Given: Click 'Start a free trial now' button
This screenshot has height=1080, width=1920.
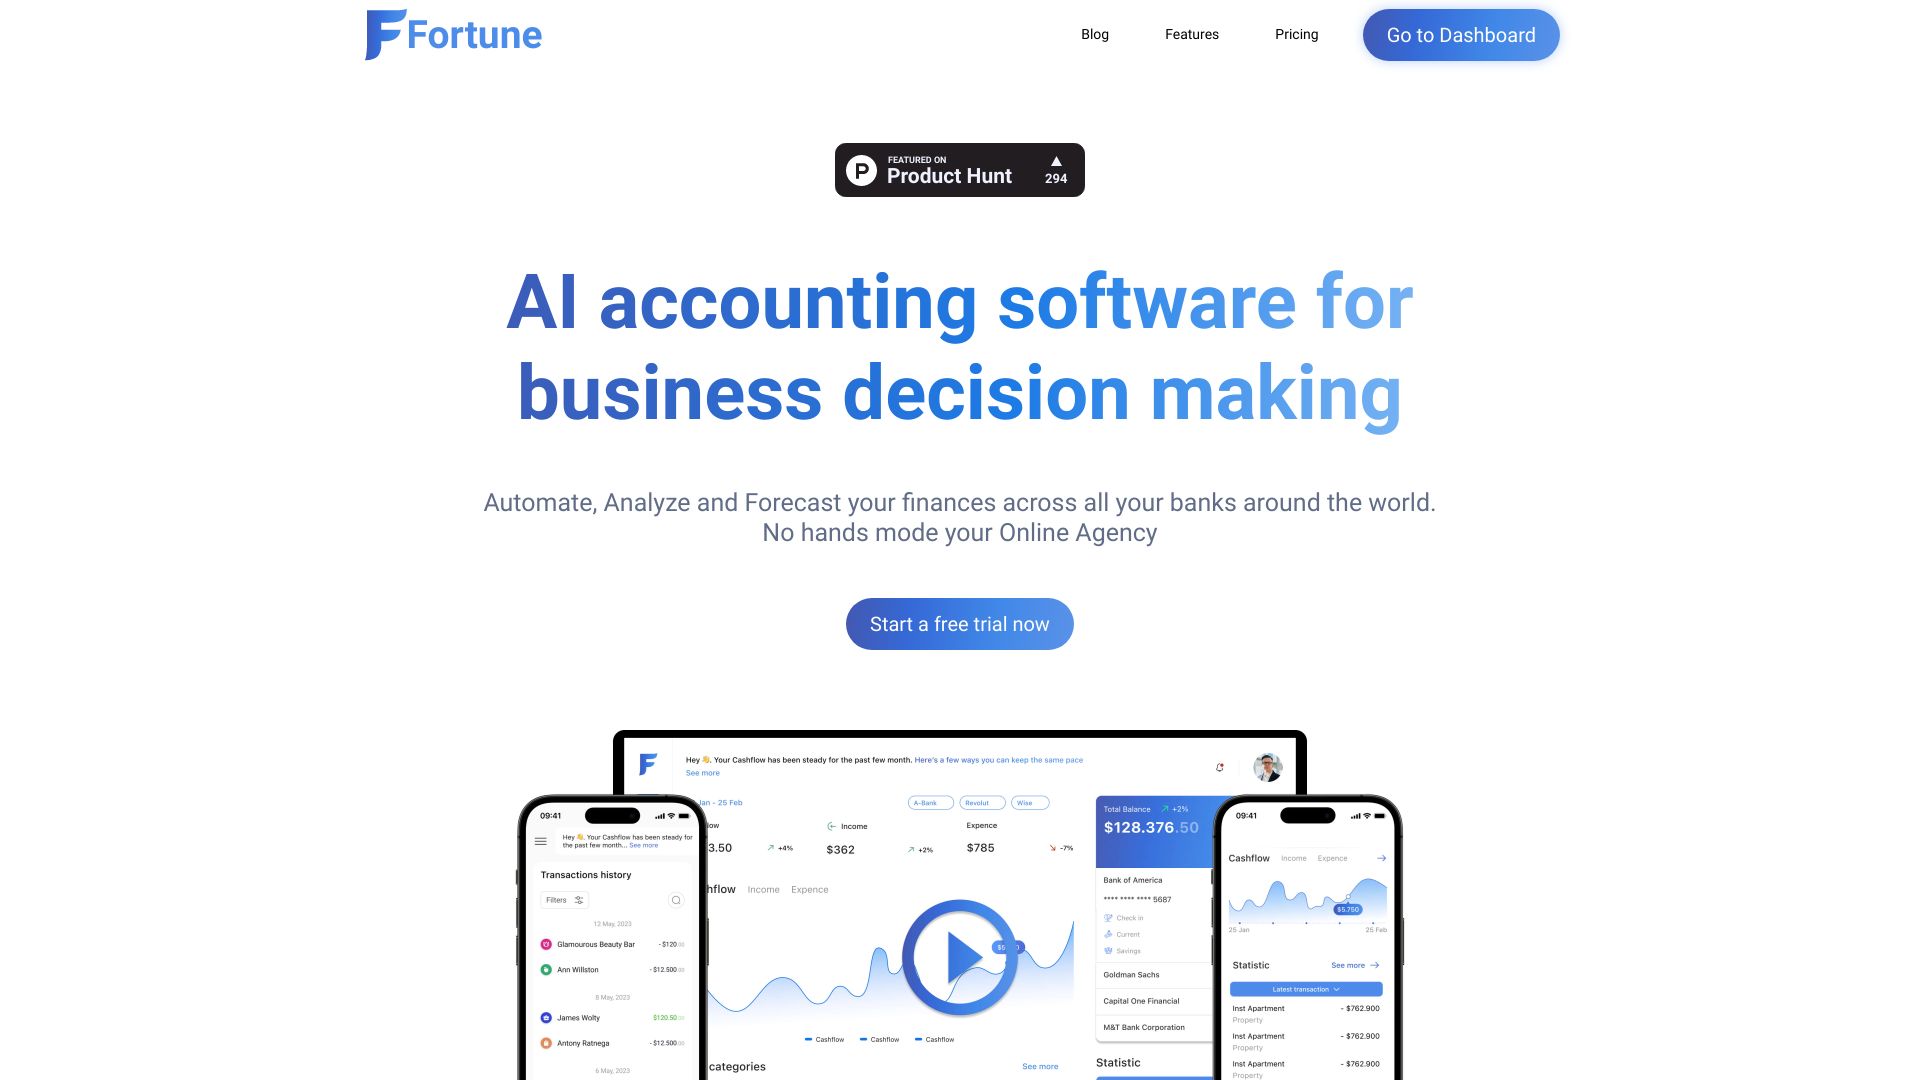Looking at the screenshot, I should (x=959, y=622).
